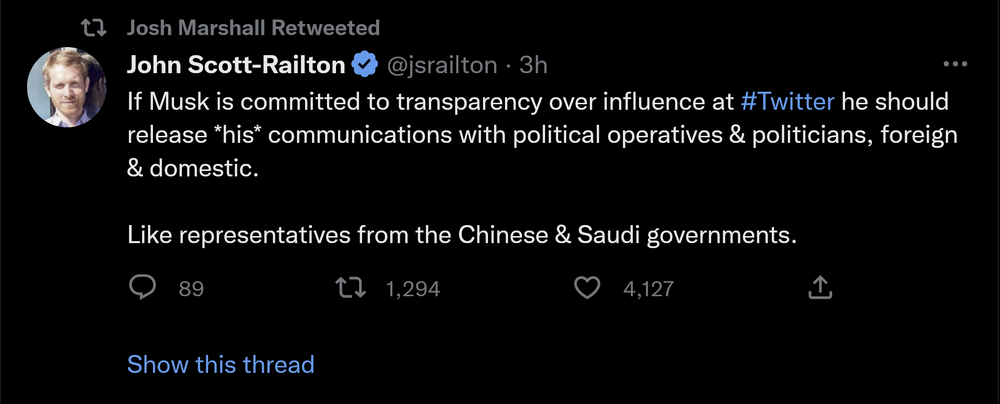1000x404 pixels.
Task: Click the 1,294 retweets count
Action: coord(412,290)
